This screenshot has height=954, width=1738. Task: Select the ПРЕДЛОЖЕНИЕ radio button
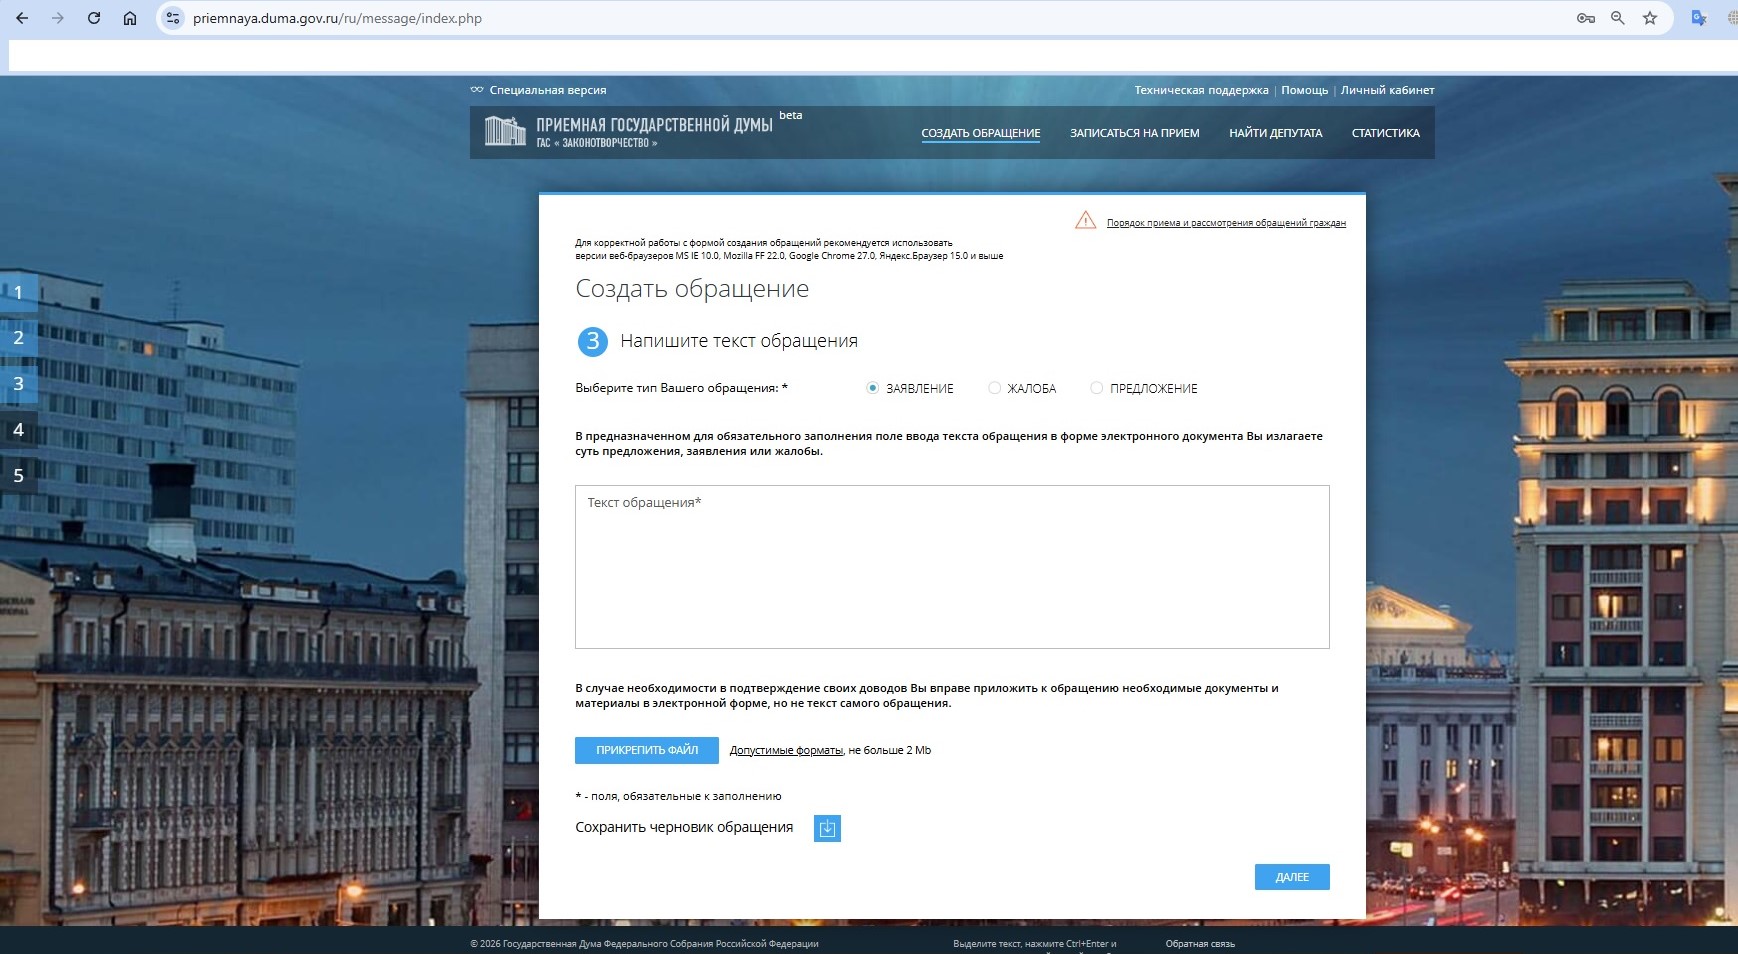(1096, 388)
